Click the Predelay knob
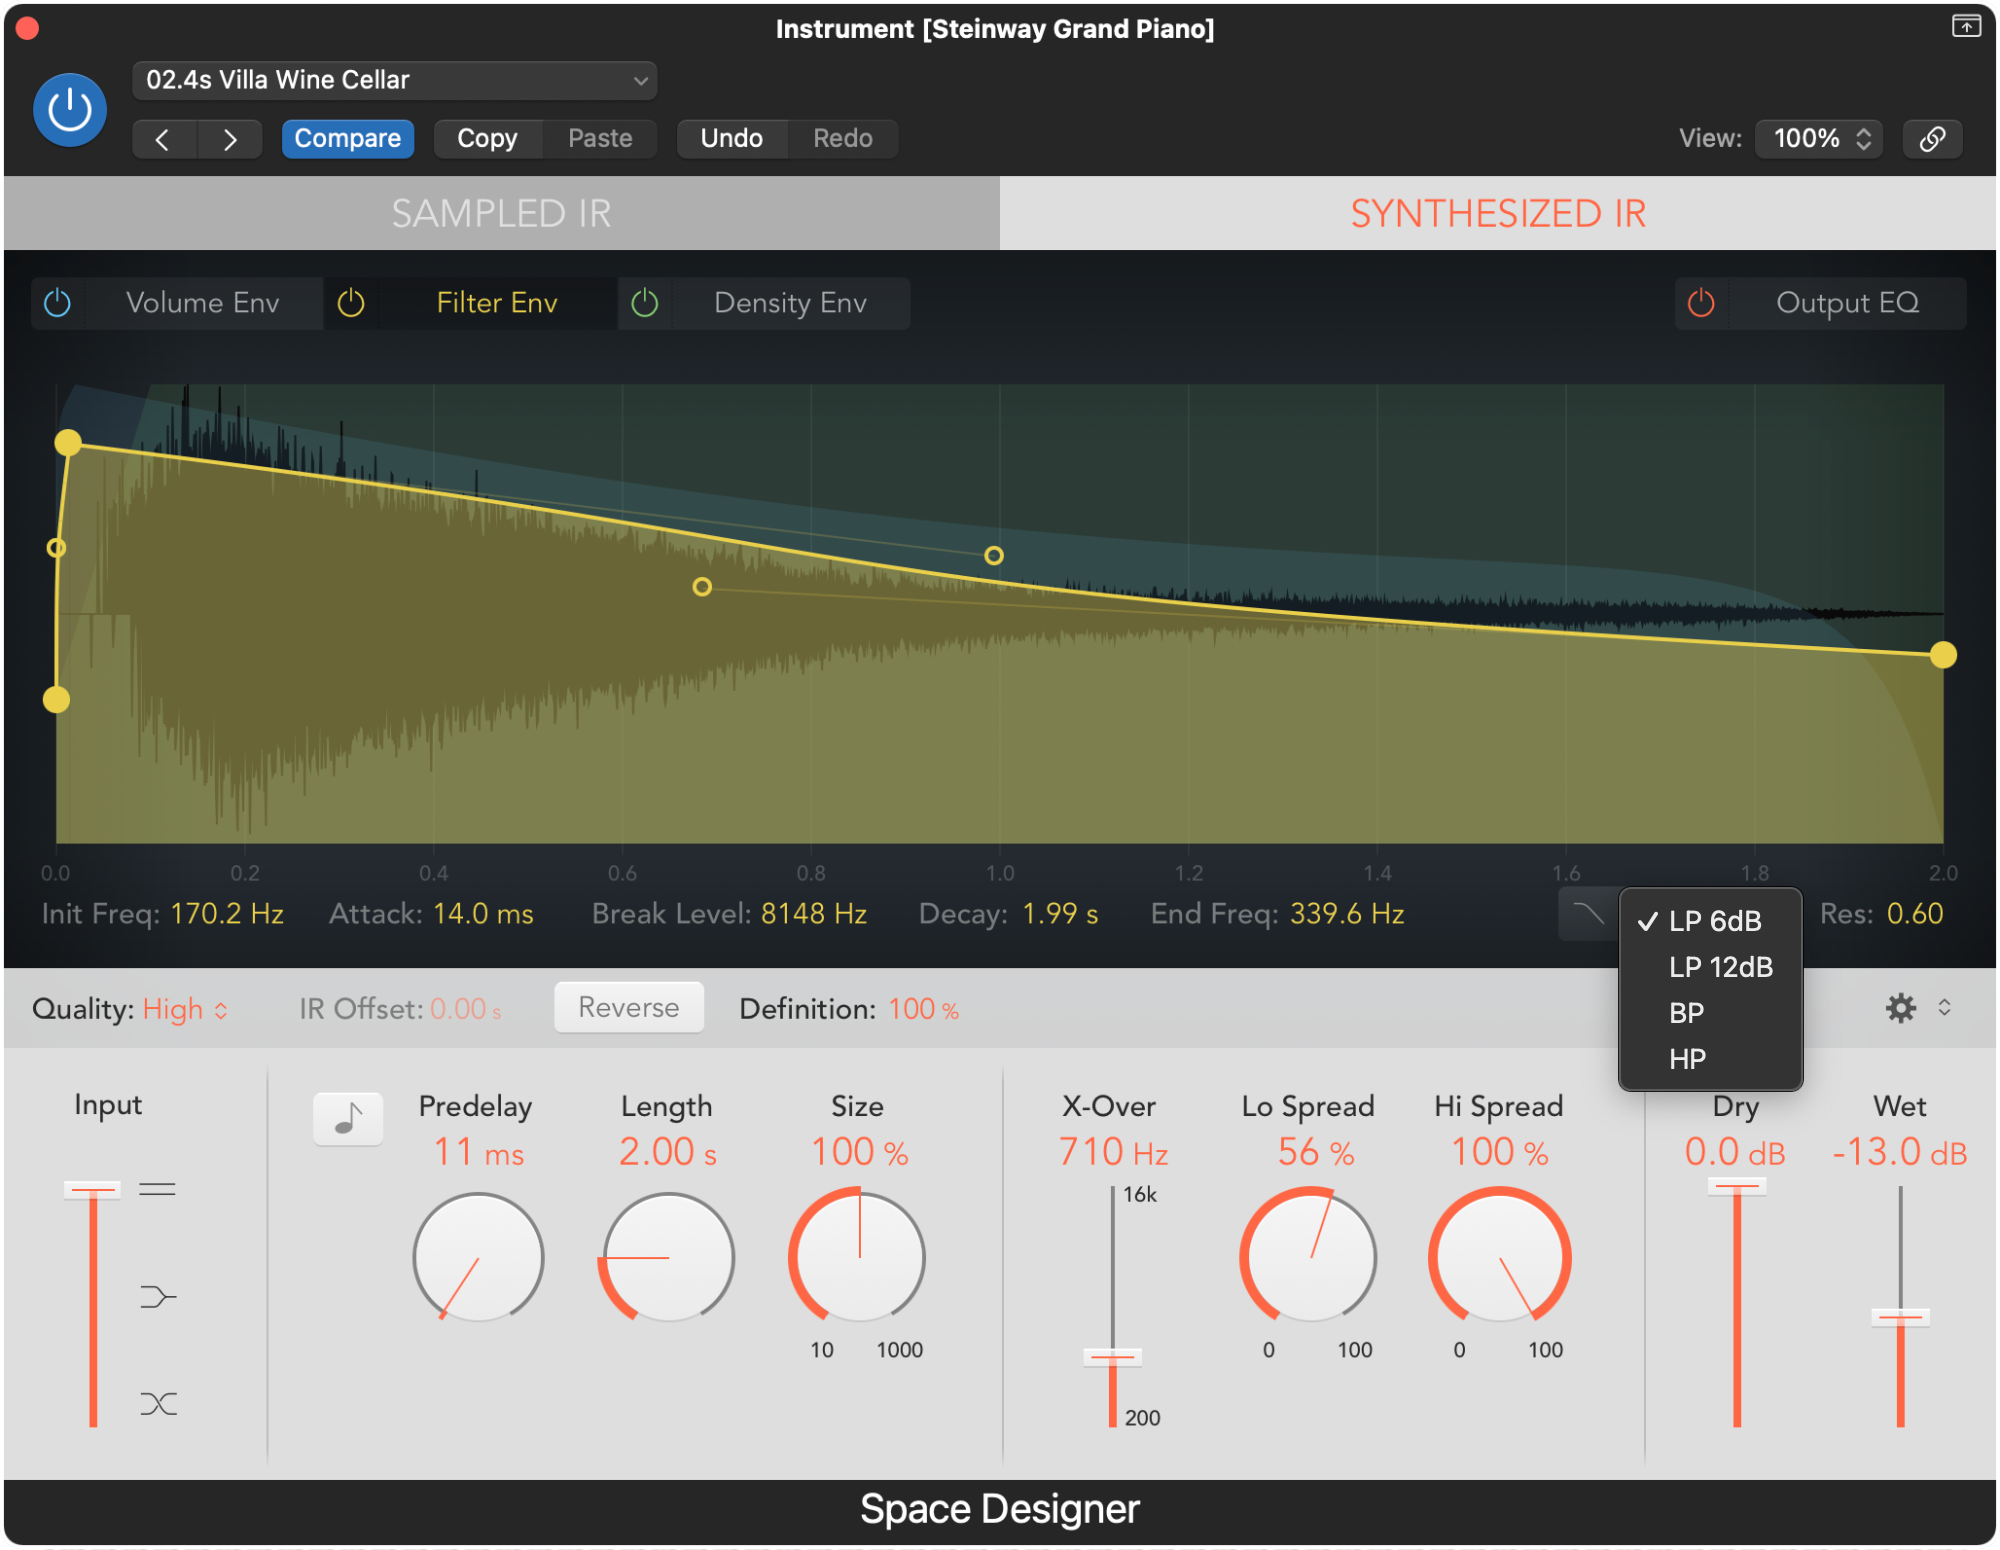 pyautogui.click(x=478, y=1257)
